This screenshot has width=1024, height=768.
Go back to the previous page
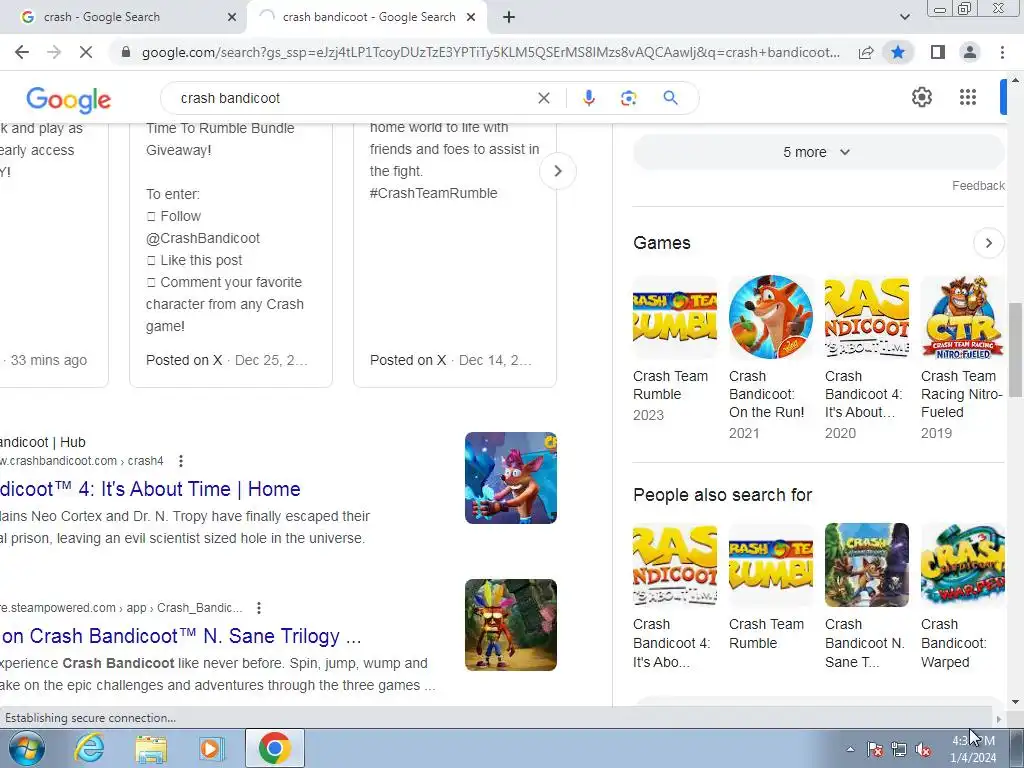coord(22,52)
